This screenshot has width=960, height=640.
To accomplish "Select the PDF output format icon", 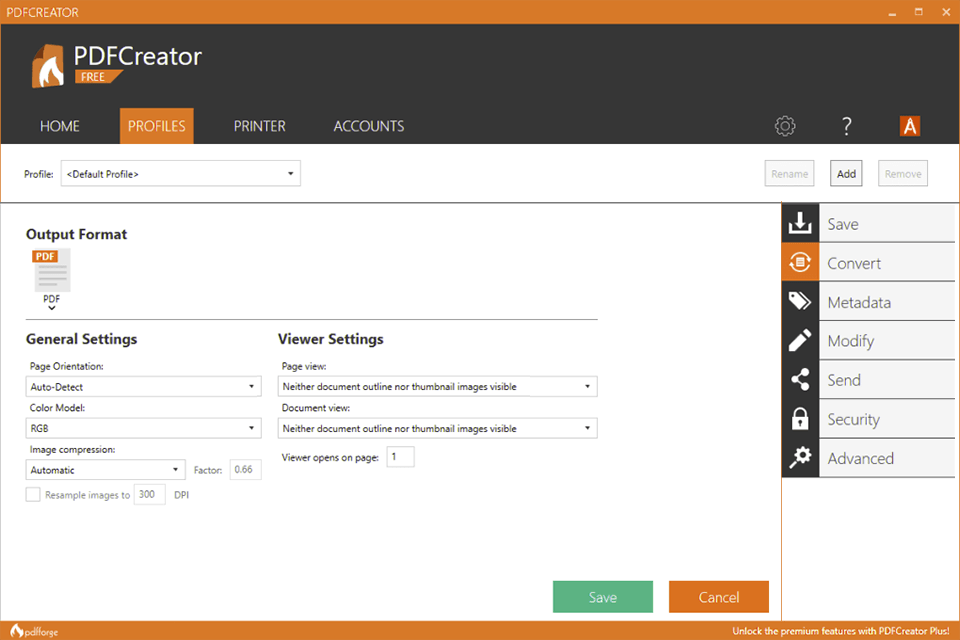I will click(x=51, y=271).
